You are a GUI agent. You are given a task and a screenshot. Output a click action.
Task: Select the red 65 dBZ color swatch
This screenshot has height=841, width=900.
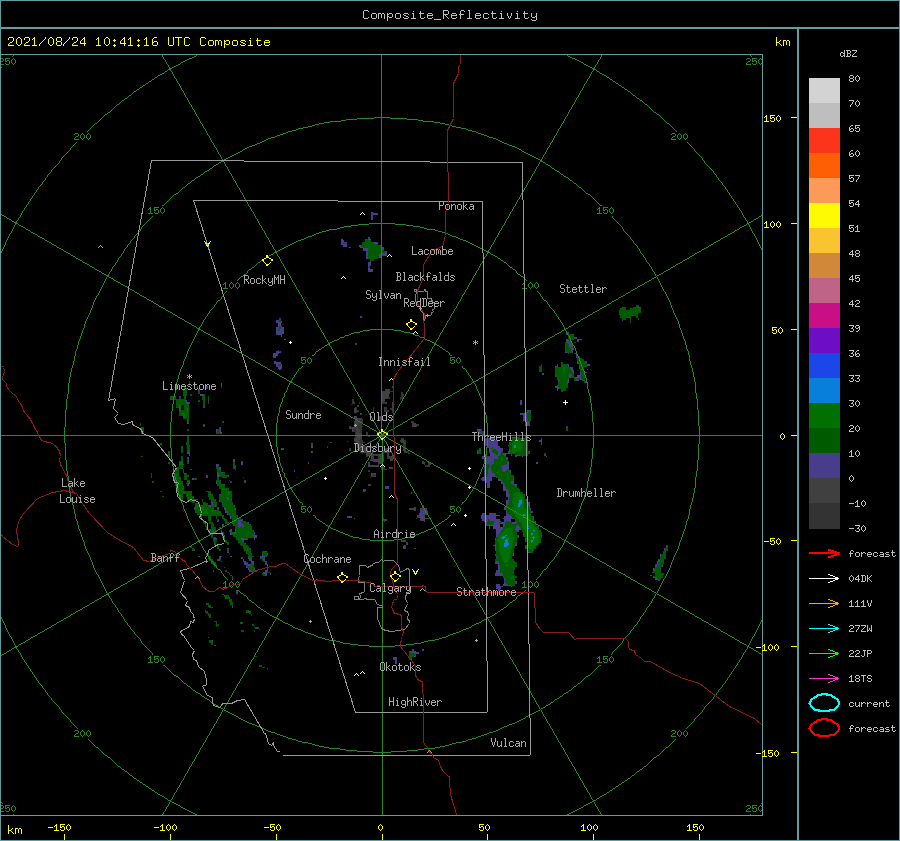(824, 141)
